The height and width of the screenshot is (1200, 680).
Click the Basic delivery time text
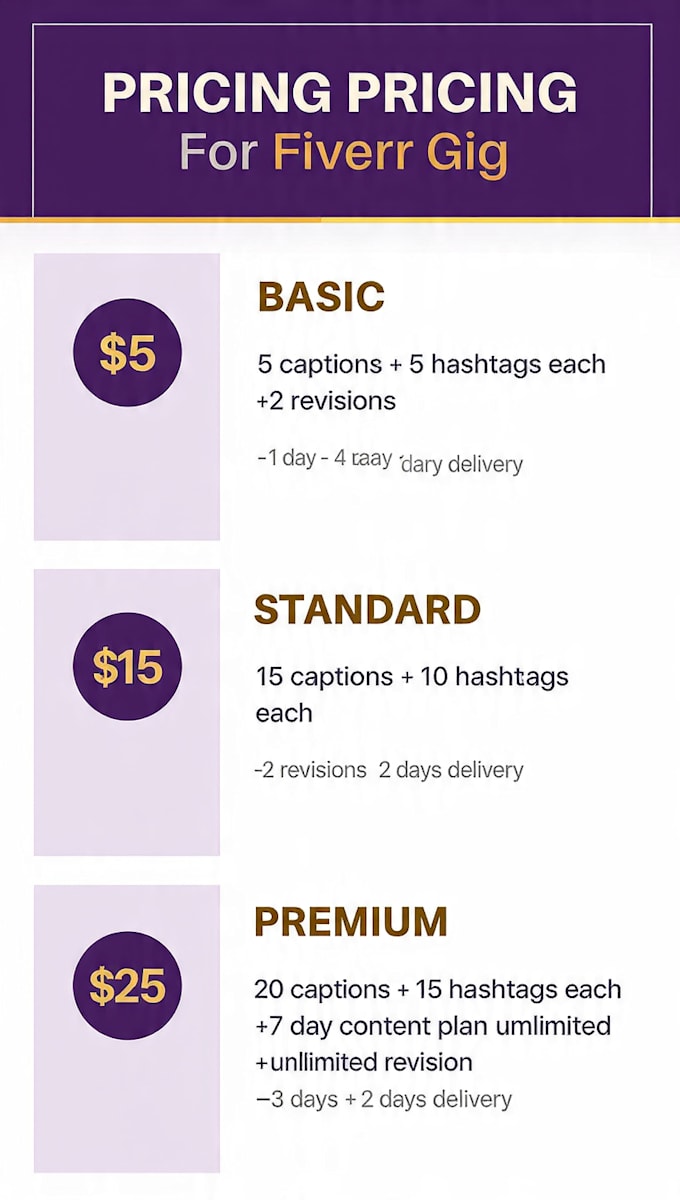click(389, 462)
